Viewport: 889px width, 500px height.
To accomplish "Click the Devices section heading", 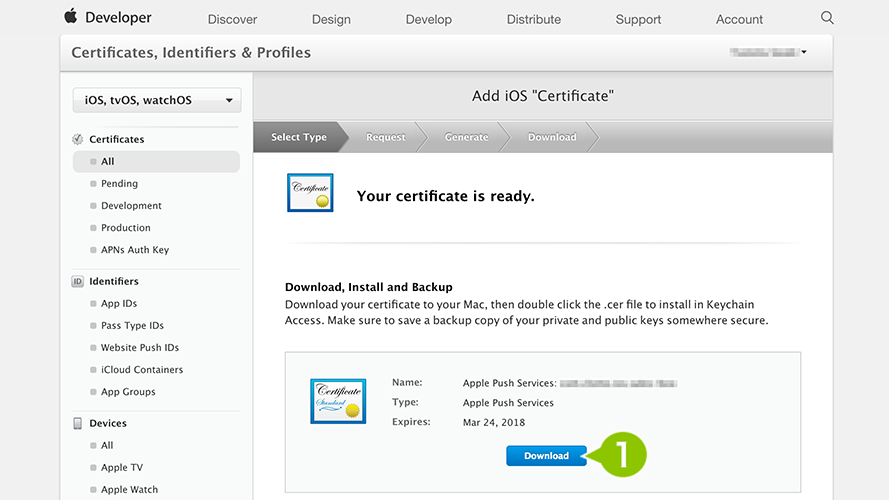I will pyautogui.click(x=108, y=423).
